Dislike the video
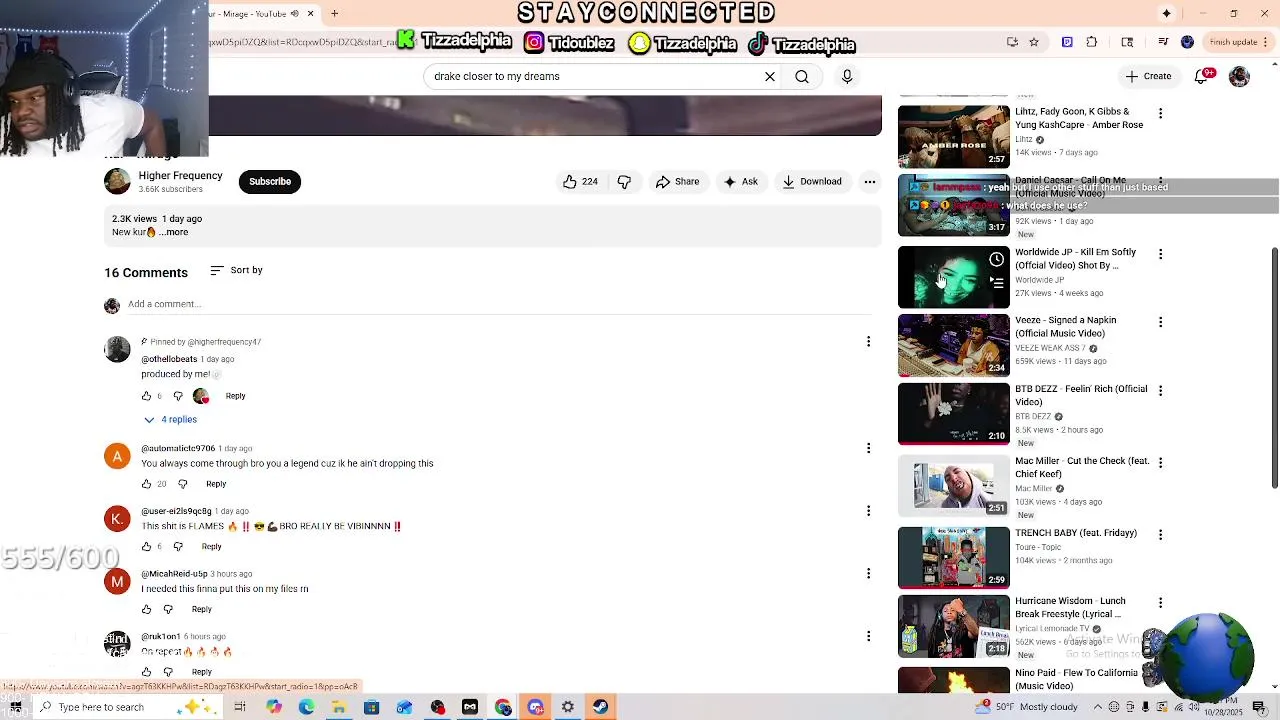This screenshot has width=1280, height=720. pyautogui.click(x=624, y=182)
